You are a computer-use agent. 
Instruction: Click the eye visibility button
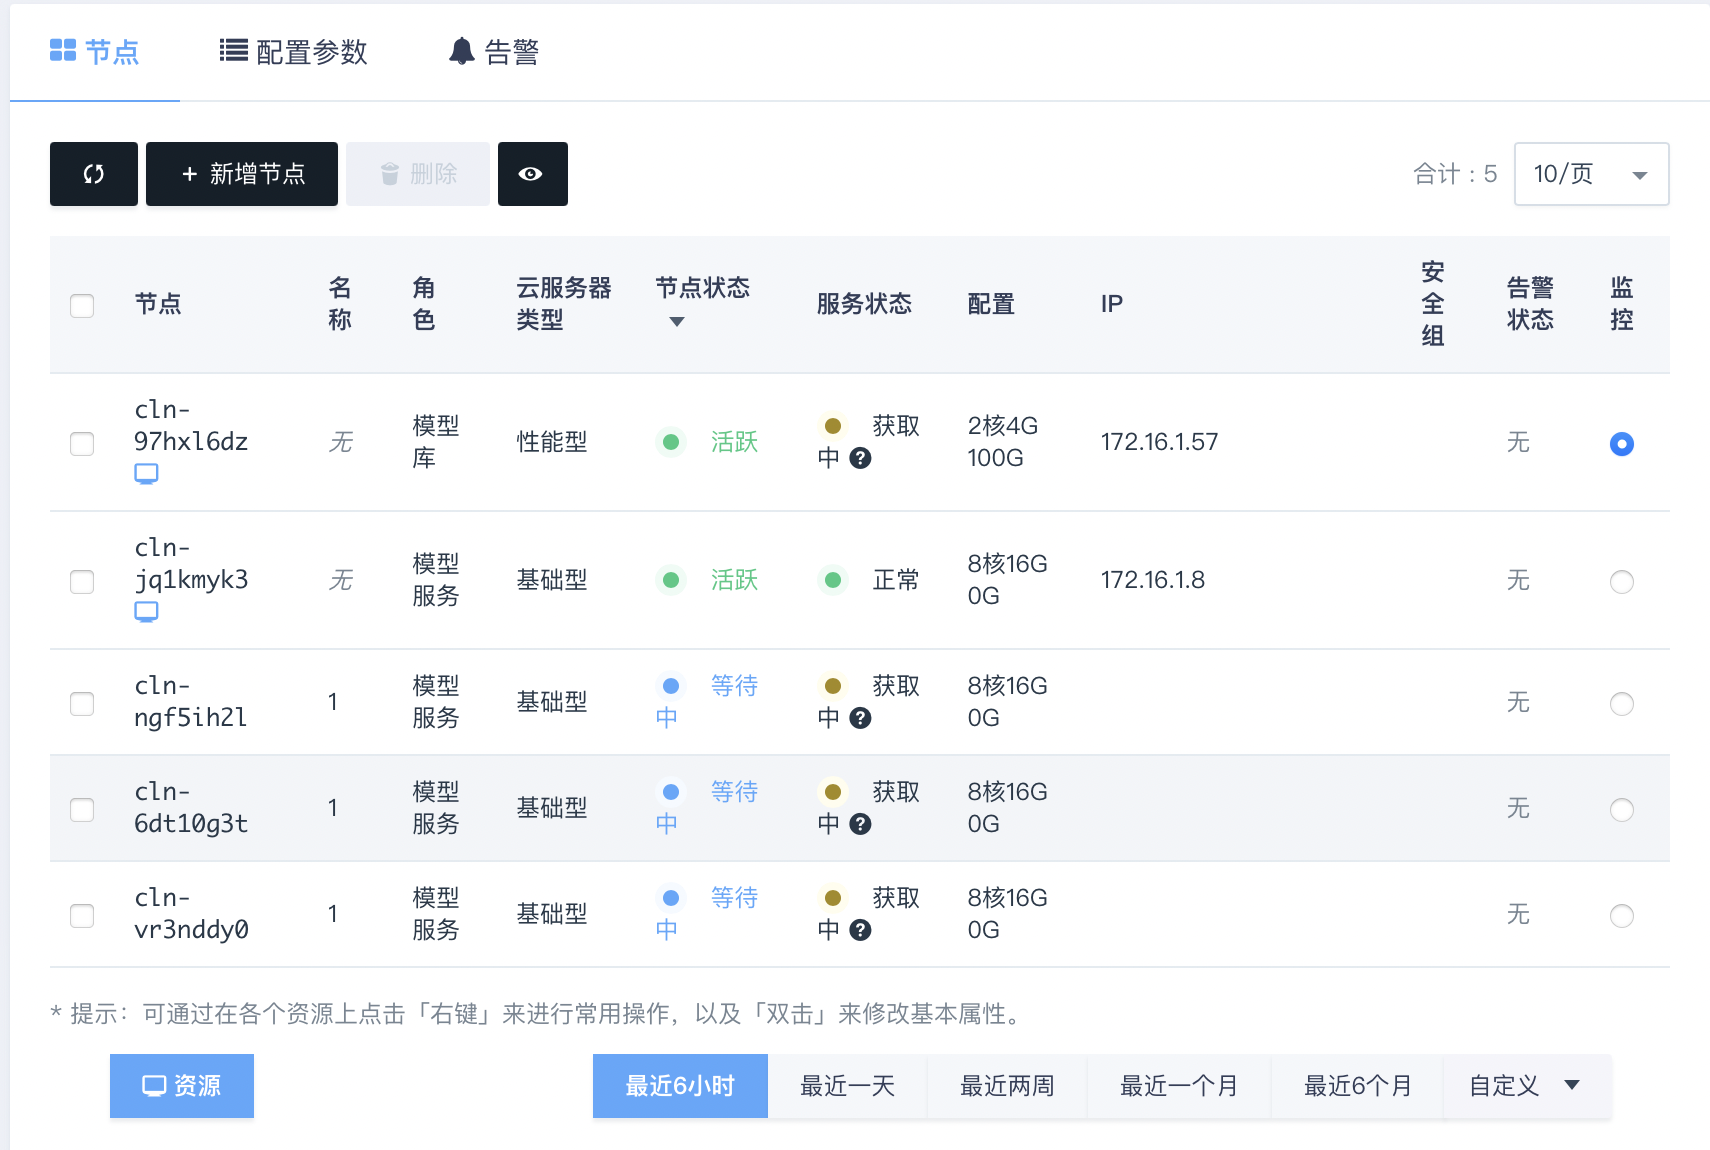[x=532, y=174]
